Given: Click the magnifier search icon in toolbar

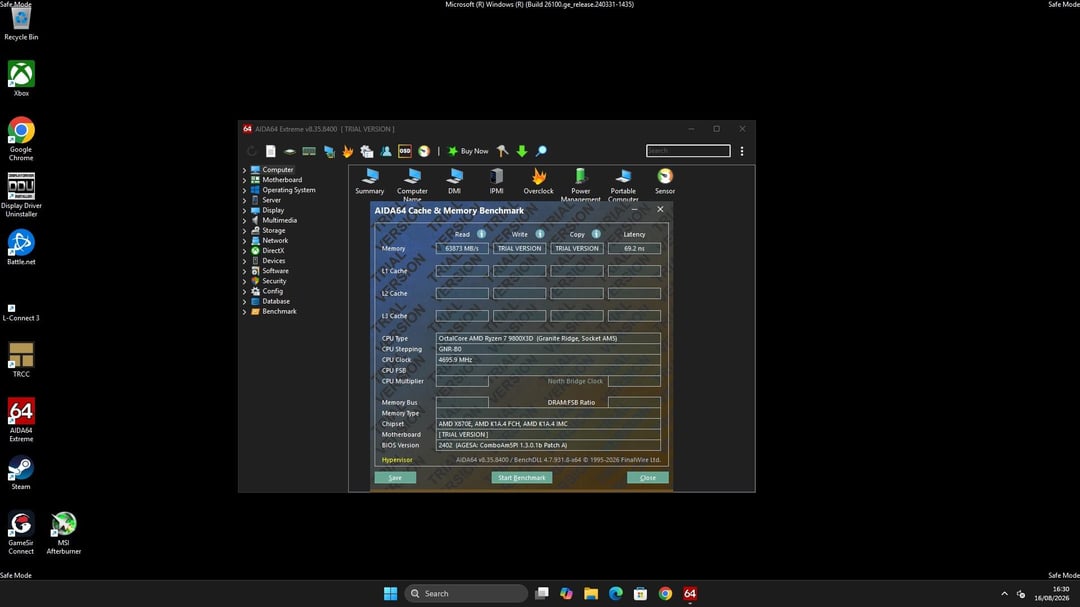Looking at the screenshot, I should [541, 151].
